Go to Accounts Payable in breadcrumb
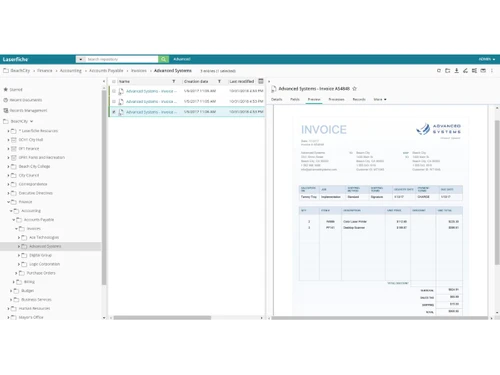500x375 pixels. point(106,71)
